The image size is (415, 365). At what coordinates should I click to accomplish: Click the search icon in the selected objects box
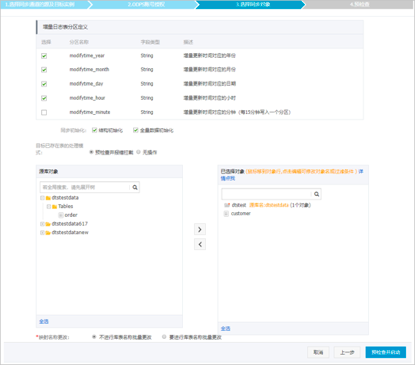[x=316, y=194]
